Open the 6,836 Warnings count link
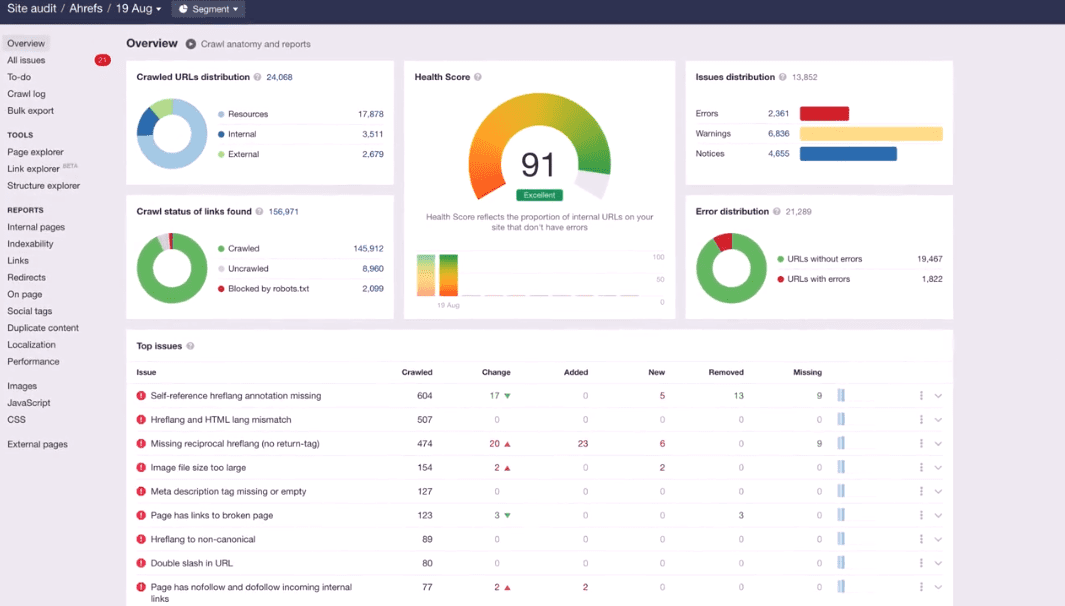 pos(778,134)
